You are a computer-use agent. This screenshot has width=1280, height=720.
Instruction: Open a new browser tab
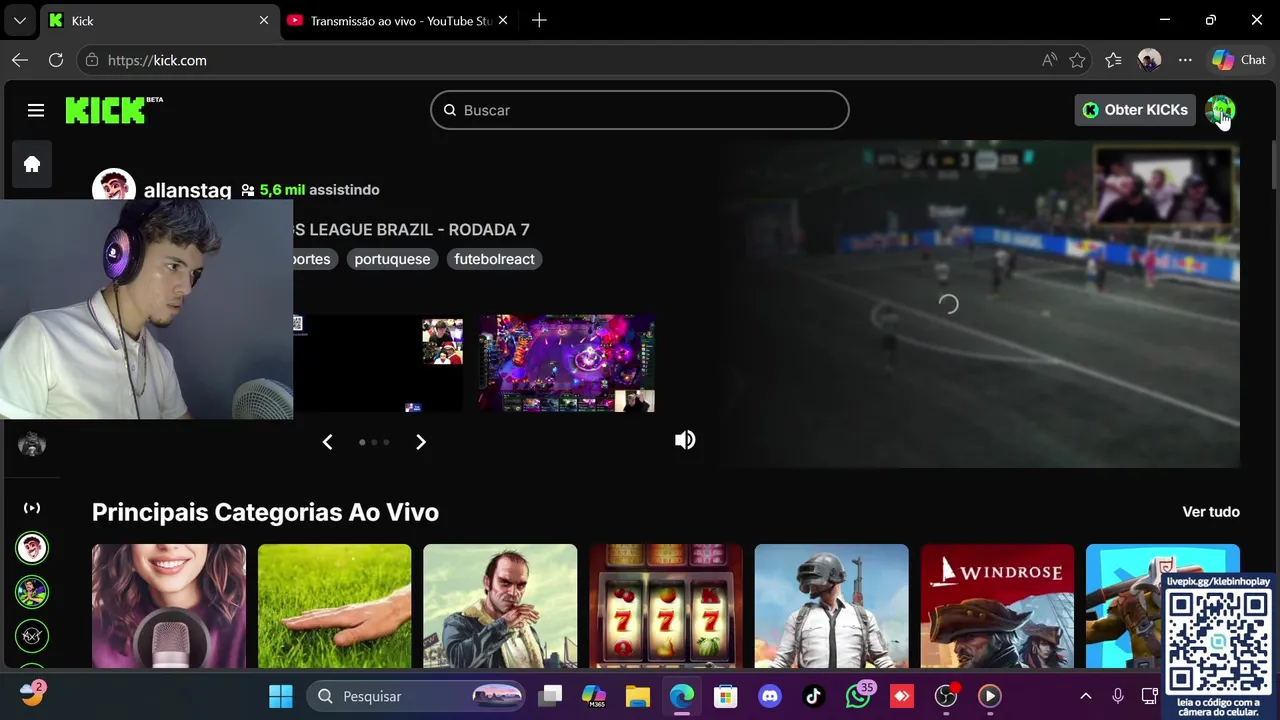(539, 20)
